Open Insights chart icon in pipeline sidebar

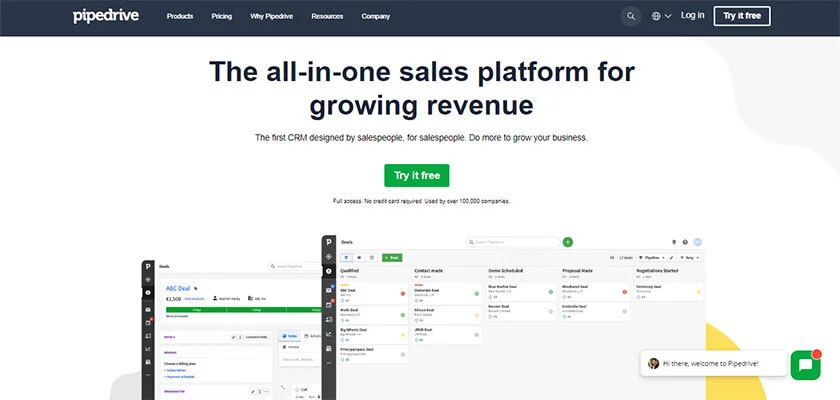[x=329, y=334]
